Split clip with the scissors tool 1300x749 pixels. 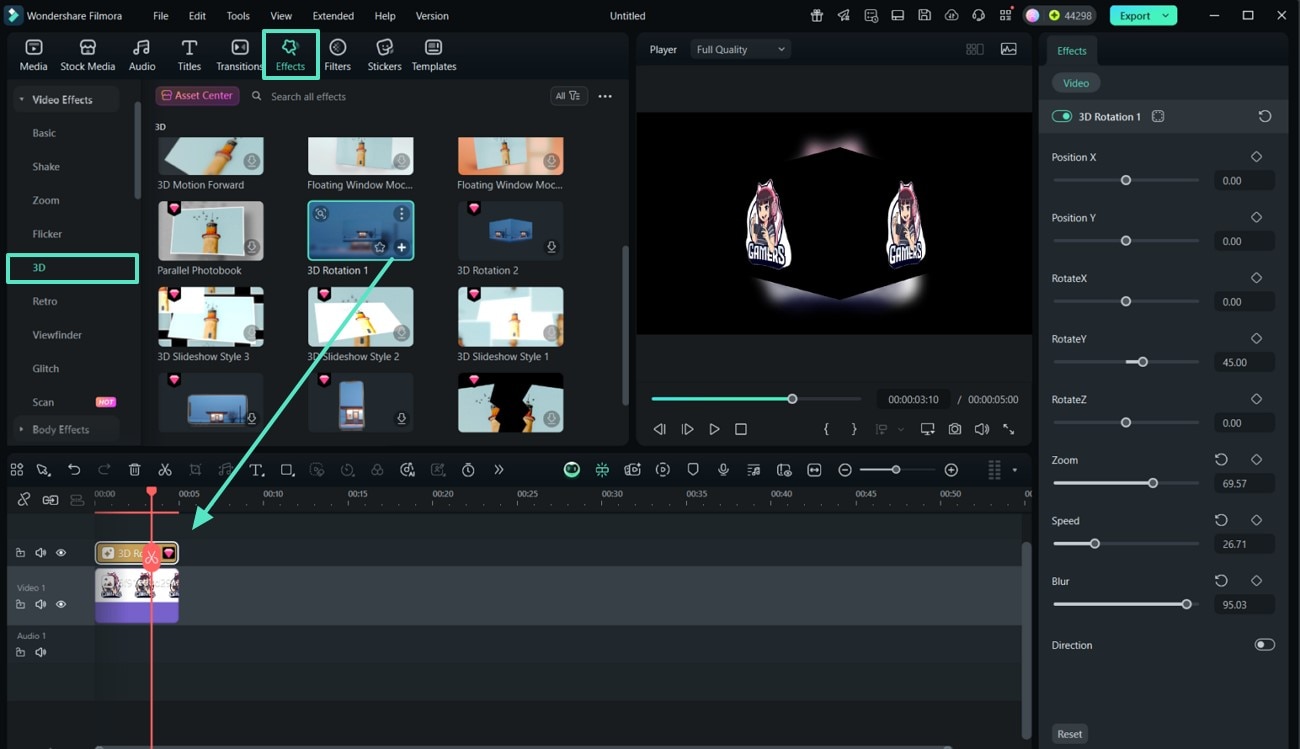coord(165,470)
